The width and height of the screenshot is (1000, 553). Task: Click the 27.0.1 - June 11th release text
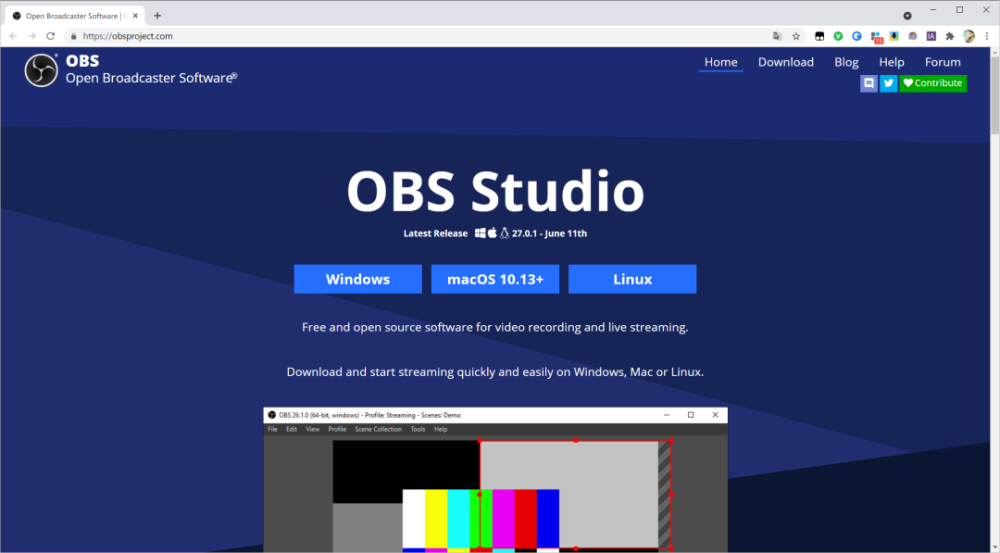point(549,233)
